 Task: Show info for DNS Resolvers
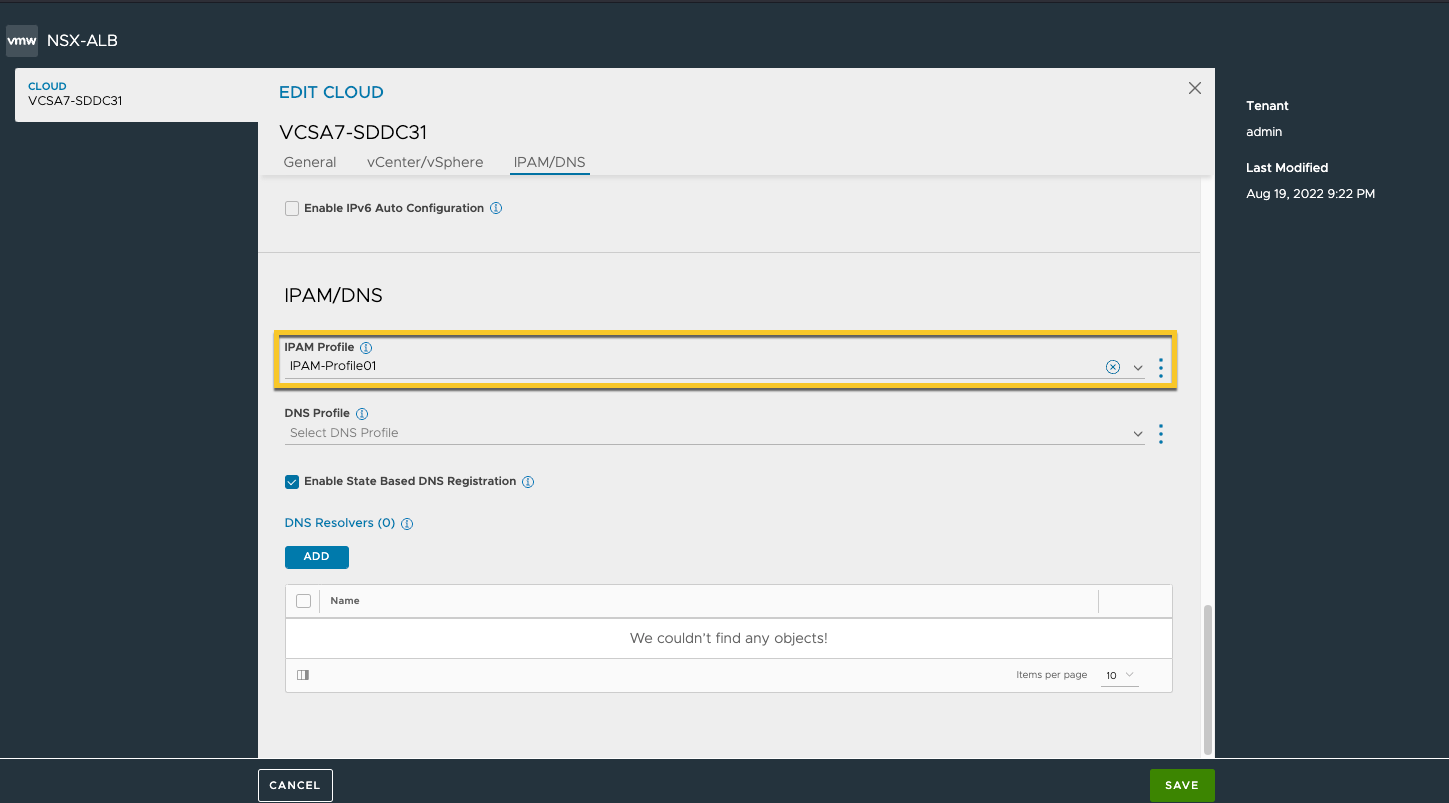click(407, 524)
